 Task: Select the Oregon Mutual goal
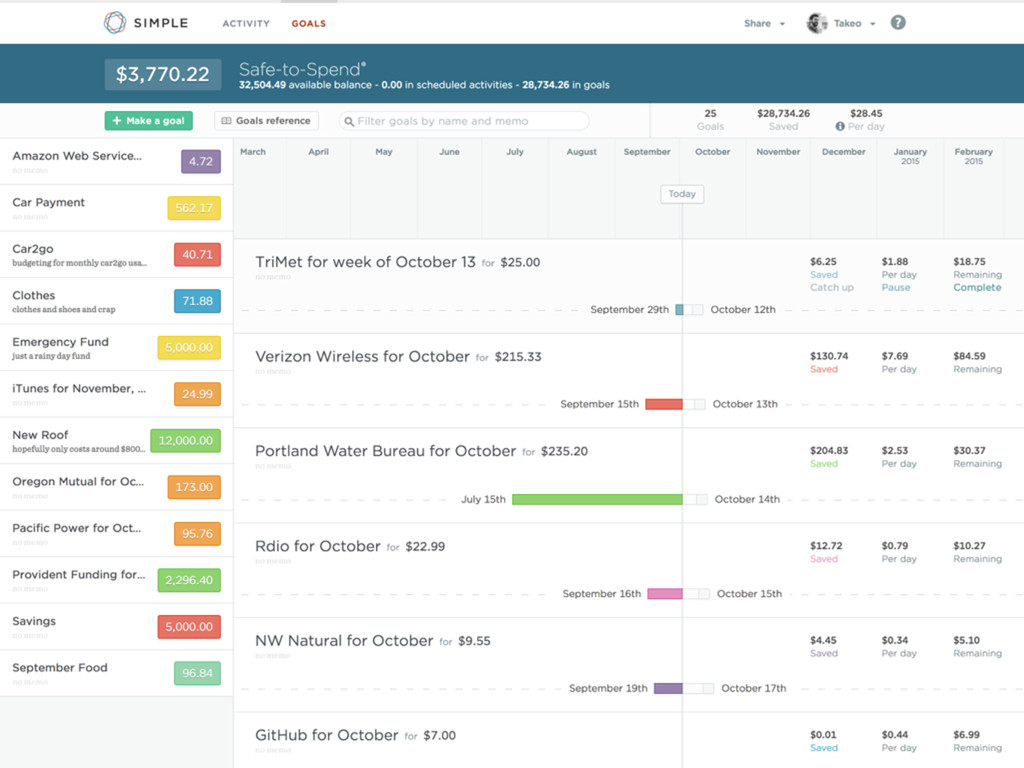coord(116,487)
